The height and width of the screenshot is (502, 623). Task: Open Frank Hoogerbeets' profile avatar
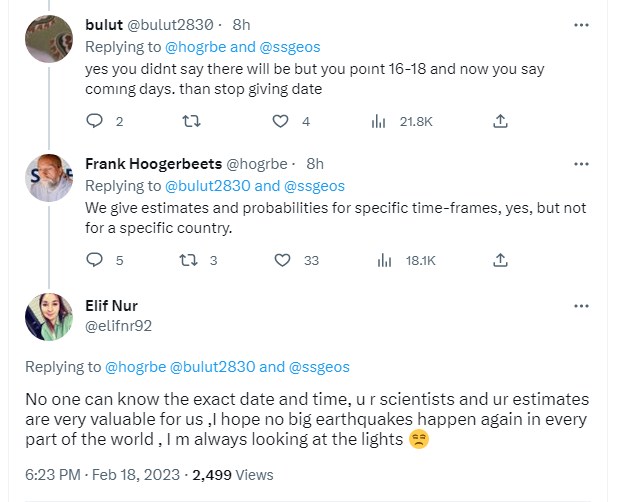[x=48, y=179]
